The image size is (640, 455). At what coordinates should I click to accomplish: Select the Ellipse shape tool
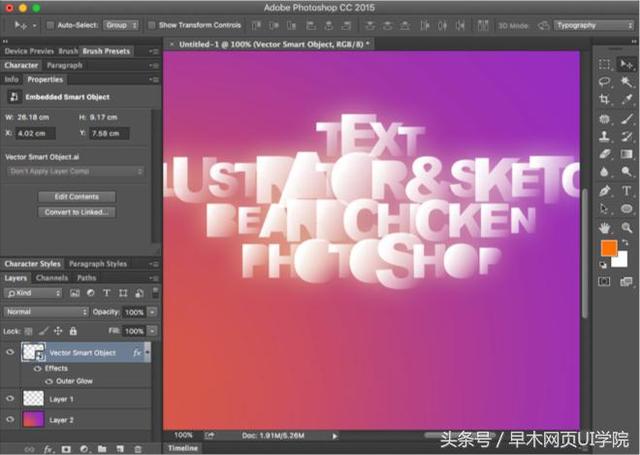click(627, 209)
